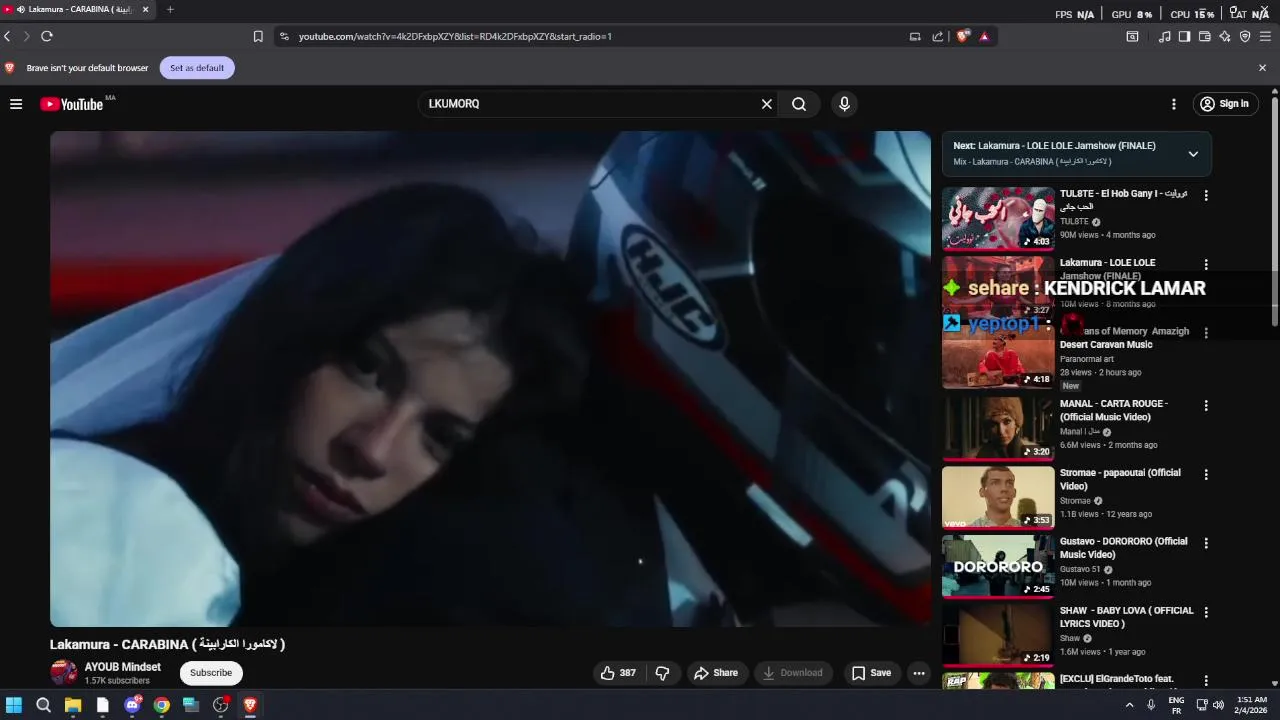
Task: Open Brave Wallet icon
Action: click(1205, 36)
